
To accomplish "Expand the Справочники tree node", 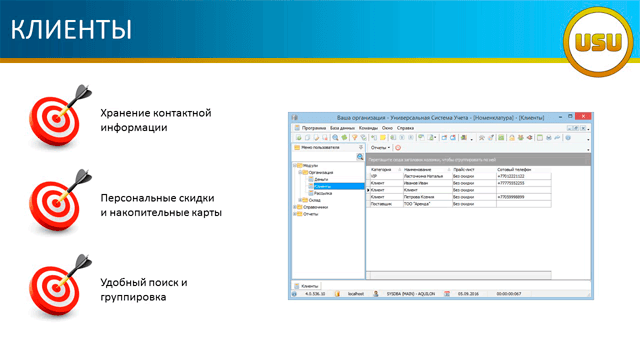I will click(295, 207).
